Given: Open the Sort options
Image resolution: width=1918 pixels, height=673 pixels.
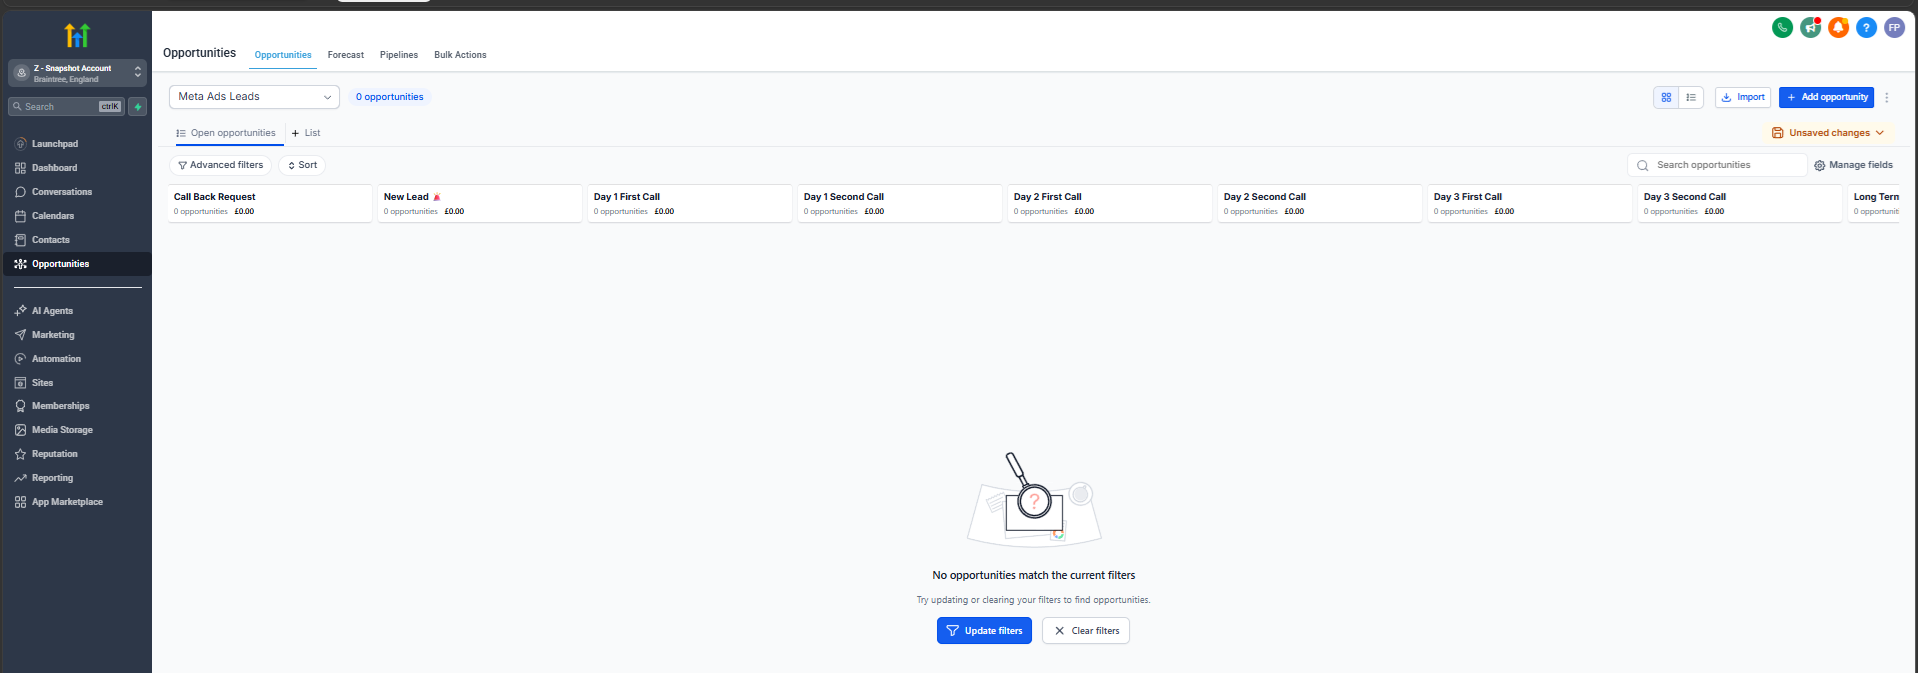Looking at the screenshot, I should coord(302,165).
